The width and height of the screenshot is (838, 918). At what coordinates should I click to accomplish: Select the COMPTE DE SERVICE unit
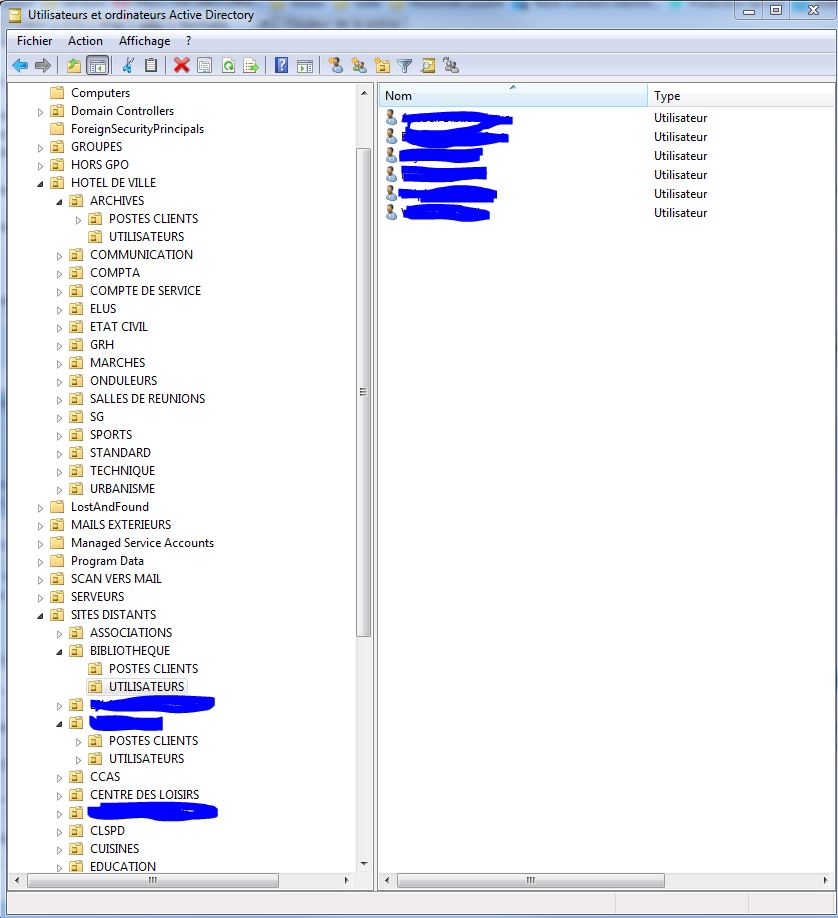(x=145, y=291)
